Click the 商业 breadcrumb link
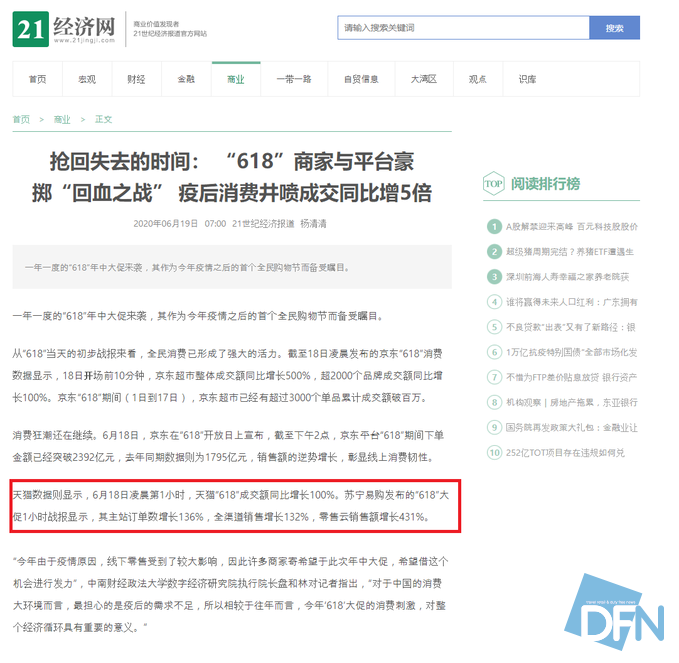The height and width of the screenshot is (663, 679). (62, 119)
